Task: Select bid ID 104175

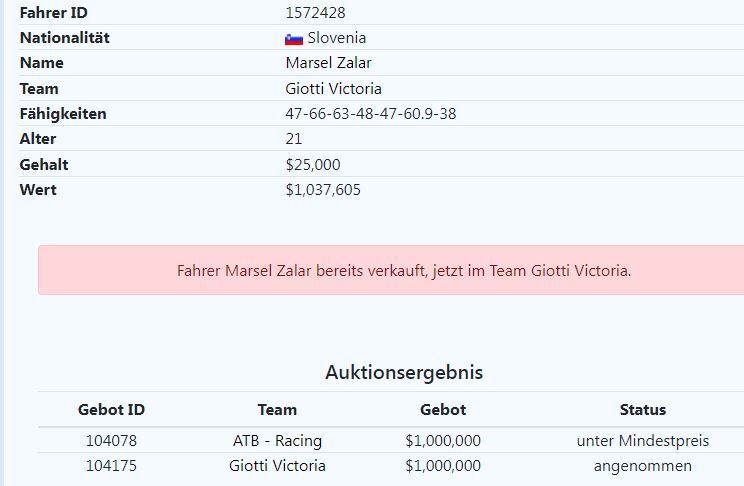Action: (x=111, y=466)
